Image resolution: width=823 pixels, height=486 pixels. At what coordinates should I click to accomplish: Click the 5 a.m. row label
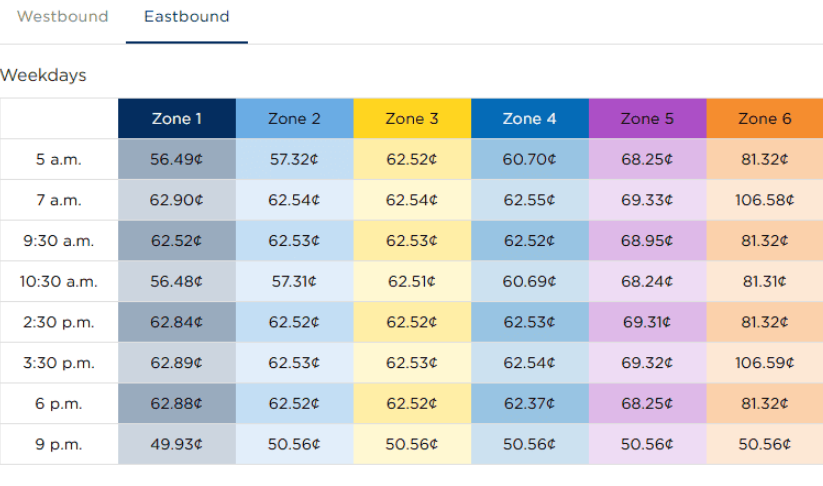pyautogui.click(x=59, y=159)
